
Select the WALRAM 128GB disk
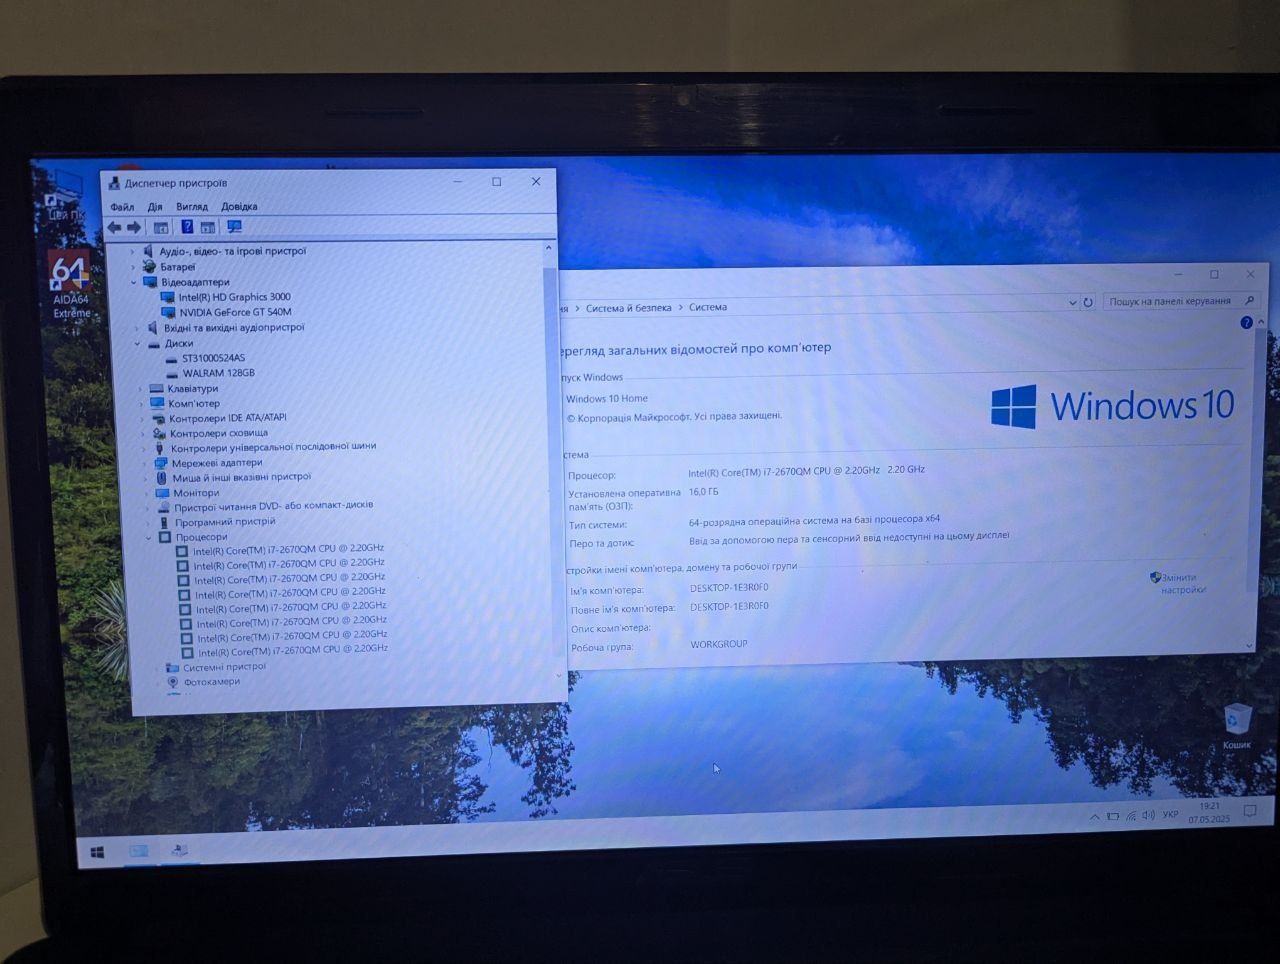tap(218, 373)
